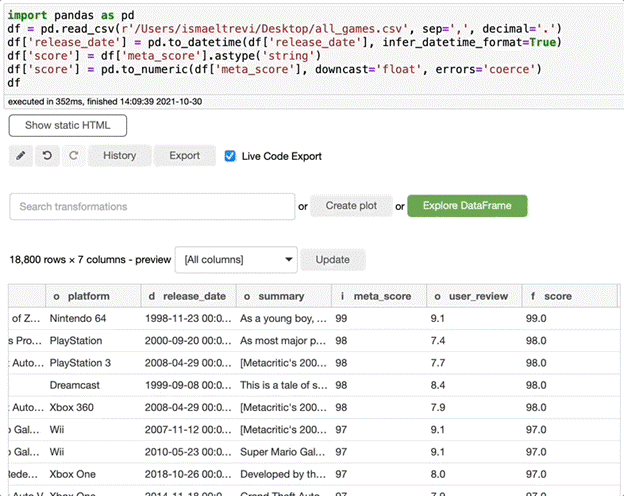Image resolution: width=624 pixels, height=496 pixels.
Task: Click the Show static HTML button
Action: 68,125
